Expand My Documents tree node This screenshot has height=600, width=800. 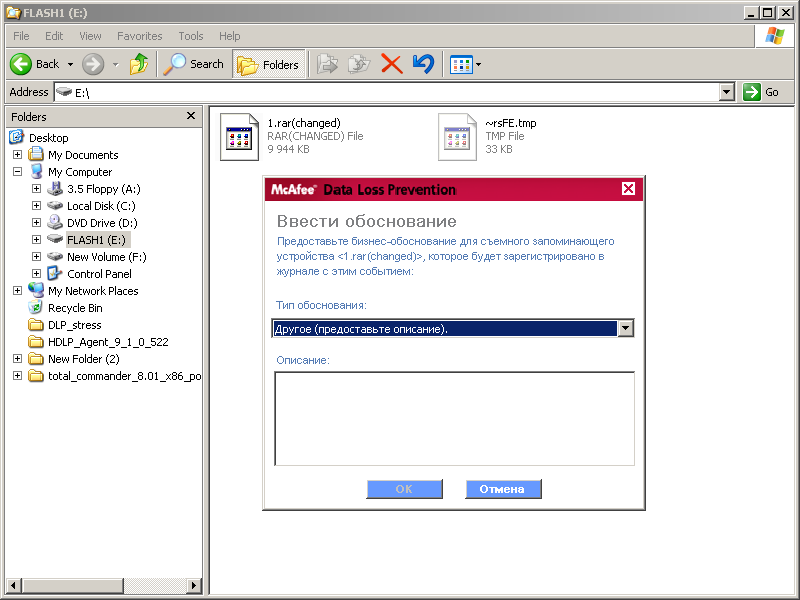(17, 154)
